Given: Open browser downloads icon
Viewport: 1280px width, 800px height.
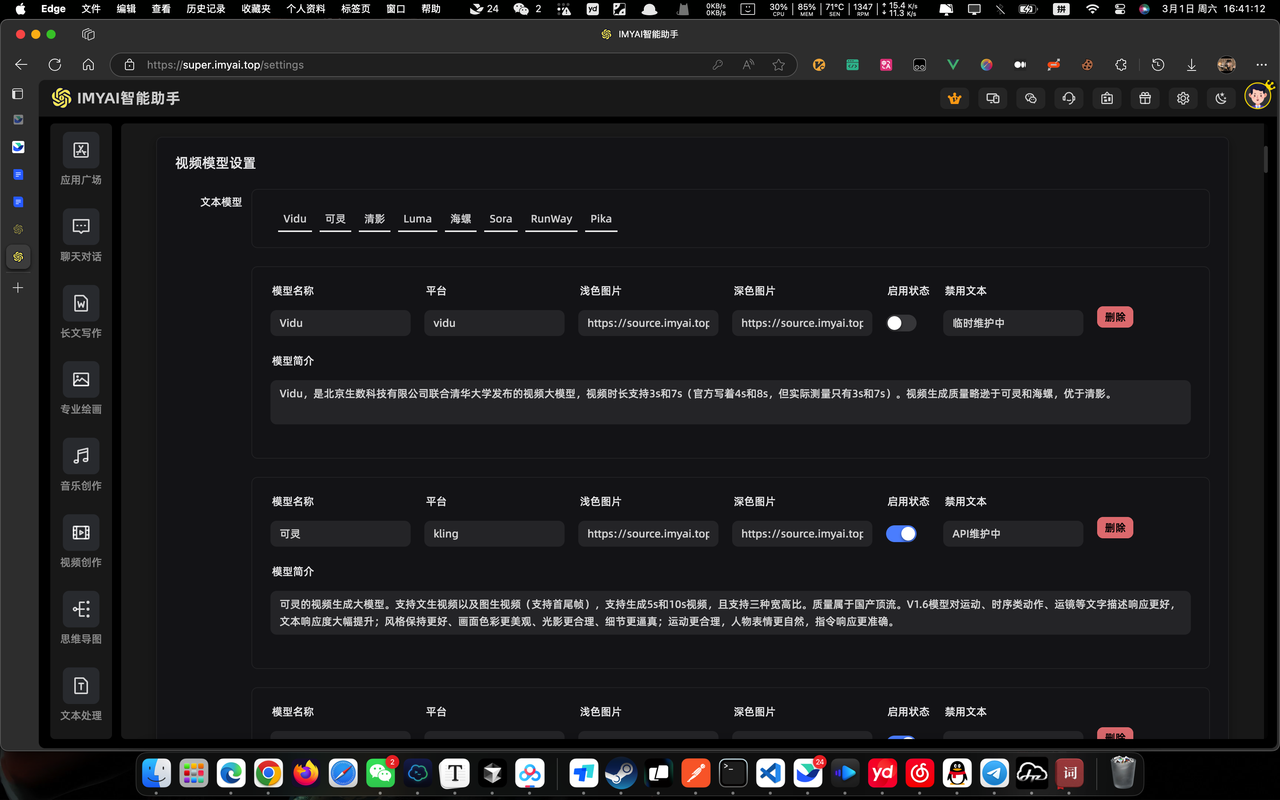Looking at the screenshot, I should coord(1191,65).
